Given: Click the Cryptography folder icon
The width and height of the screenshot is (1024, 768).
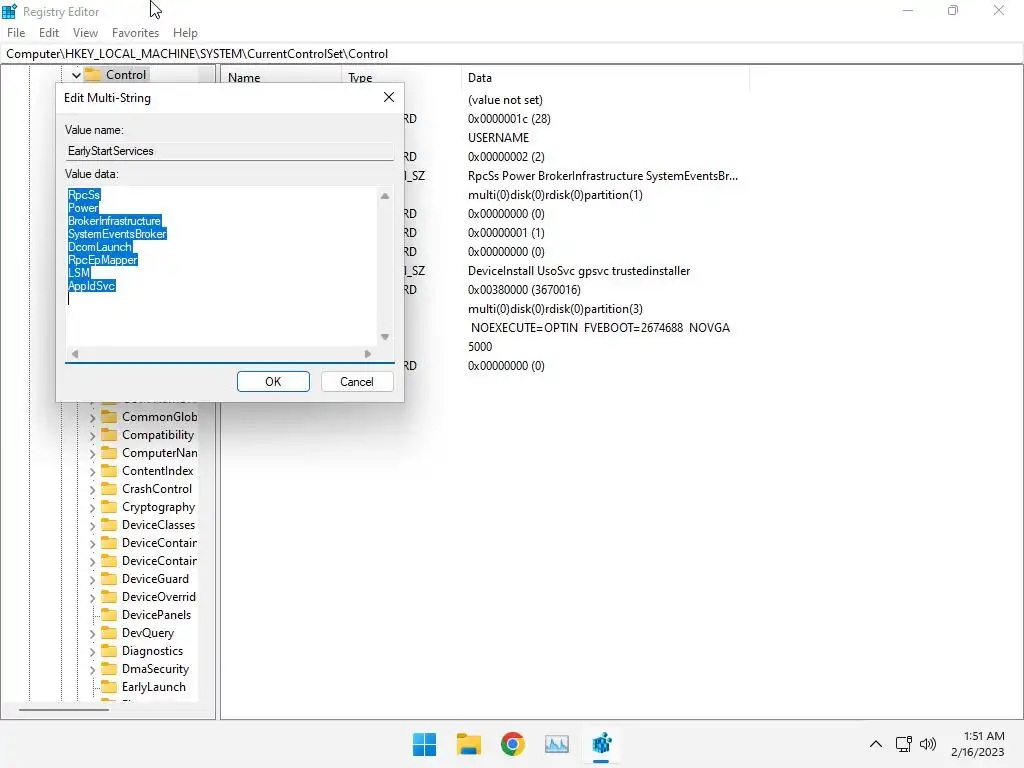Looking at the screenshot, I should 109,507.
